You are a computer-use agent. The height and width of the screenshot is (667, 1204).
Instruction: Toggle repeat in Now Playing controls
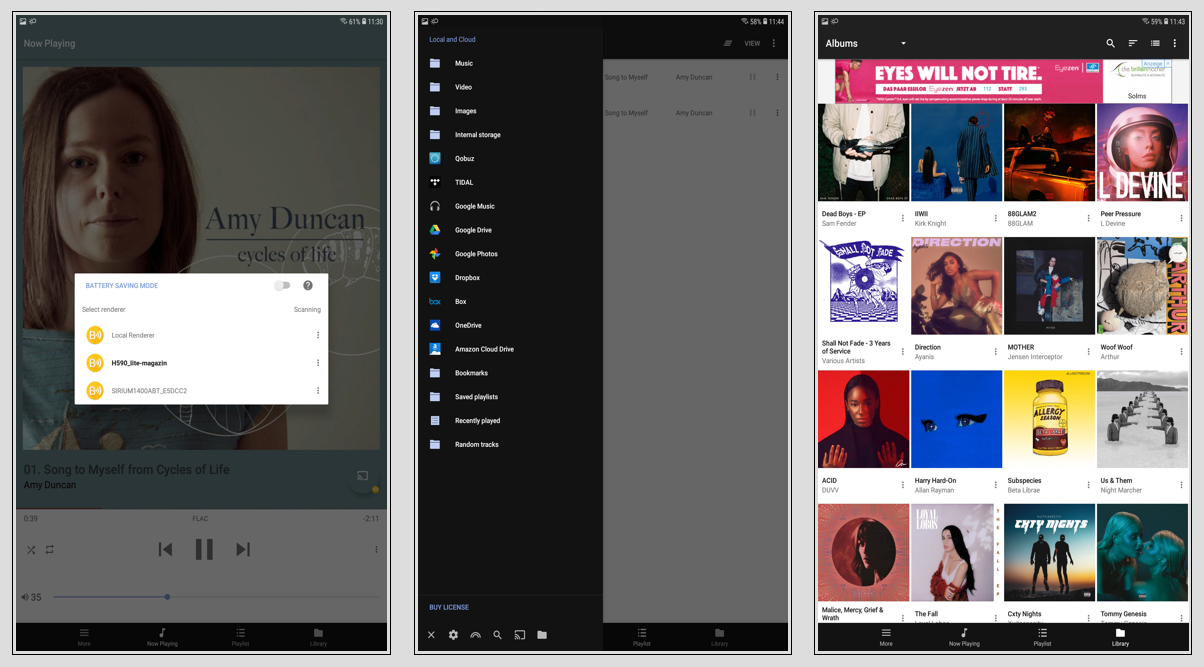(49, 549)
